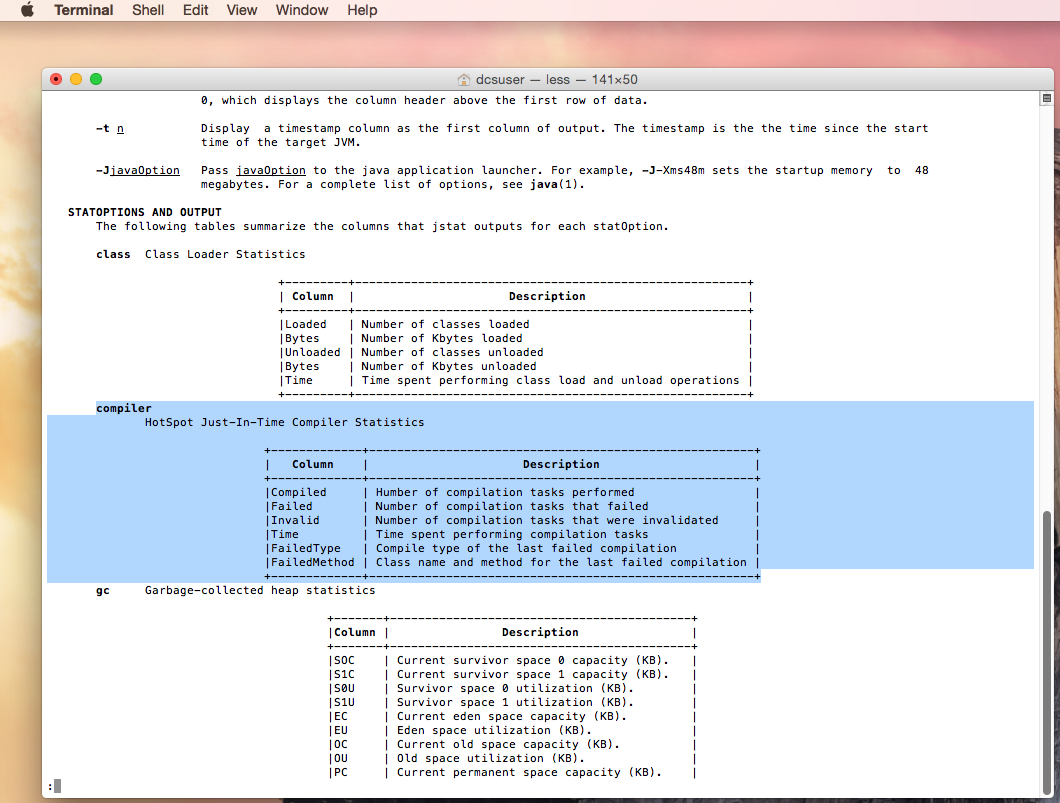1060x803 pixels.
Task: Click the bold compiler heading
Action: coord(124,408)
